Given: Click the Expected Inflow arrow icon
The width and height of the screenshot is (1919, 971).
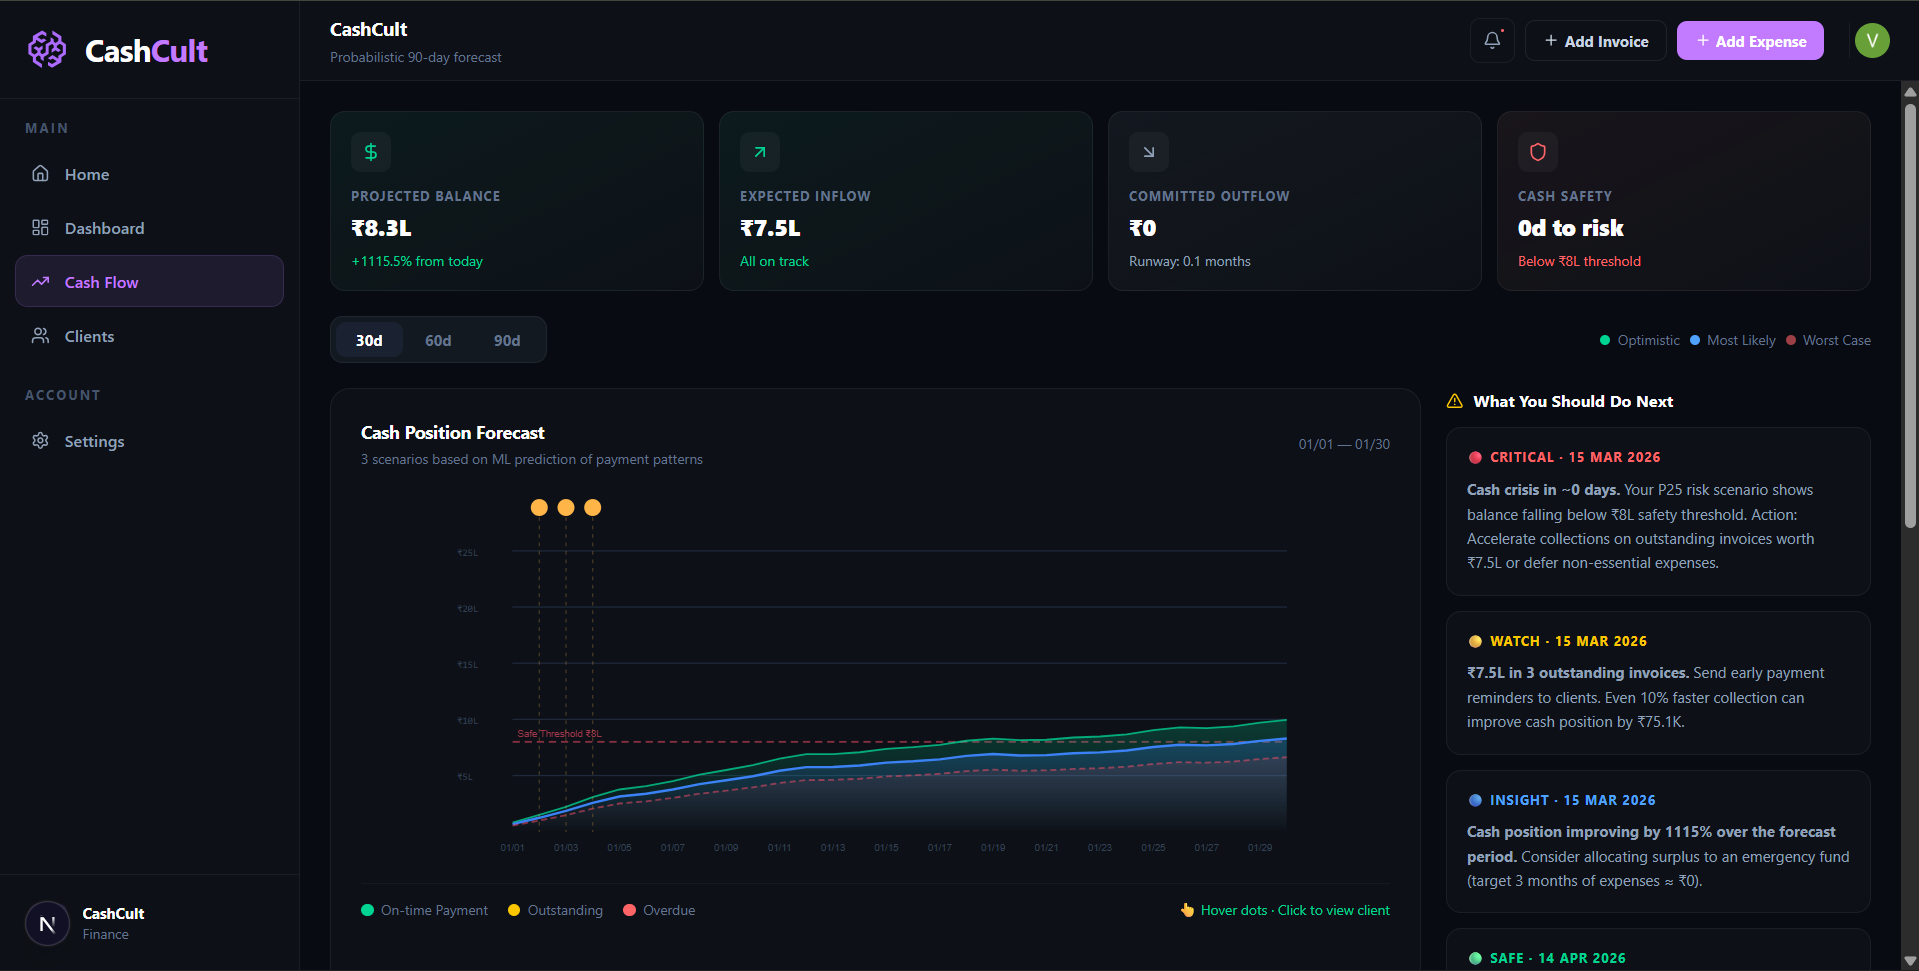Looking at the screenshot, I should [x=760, y=152].
